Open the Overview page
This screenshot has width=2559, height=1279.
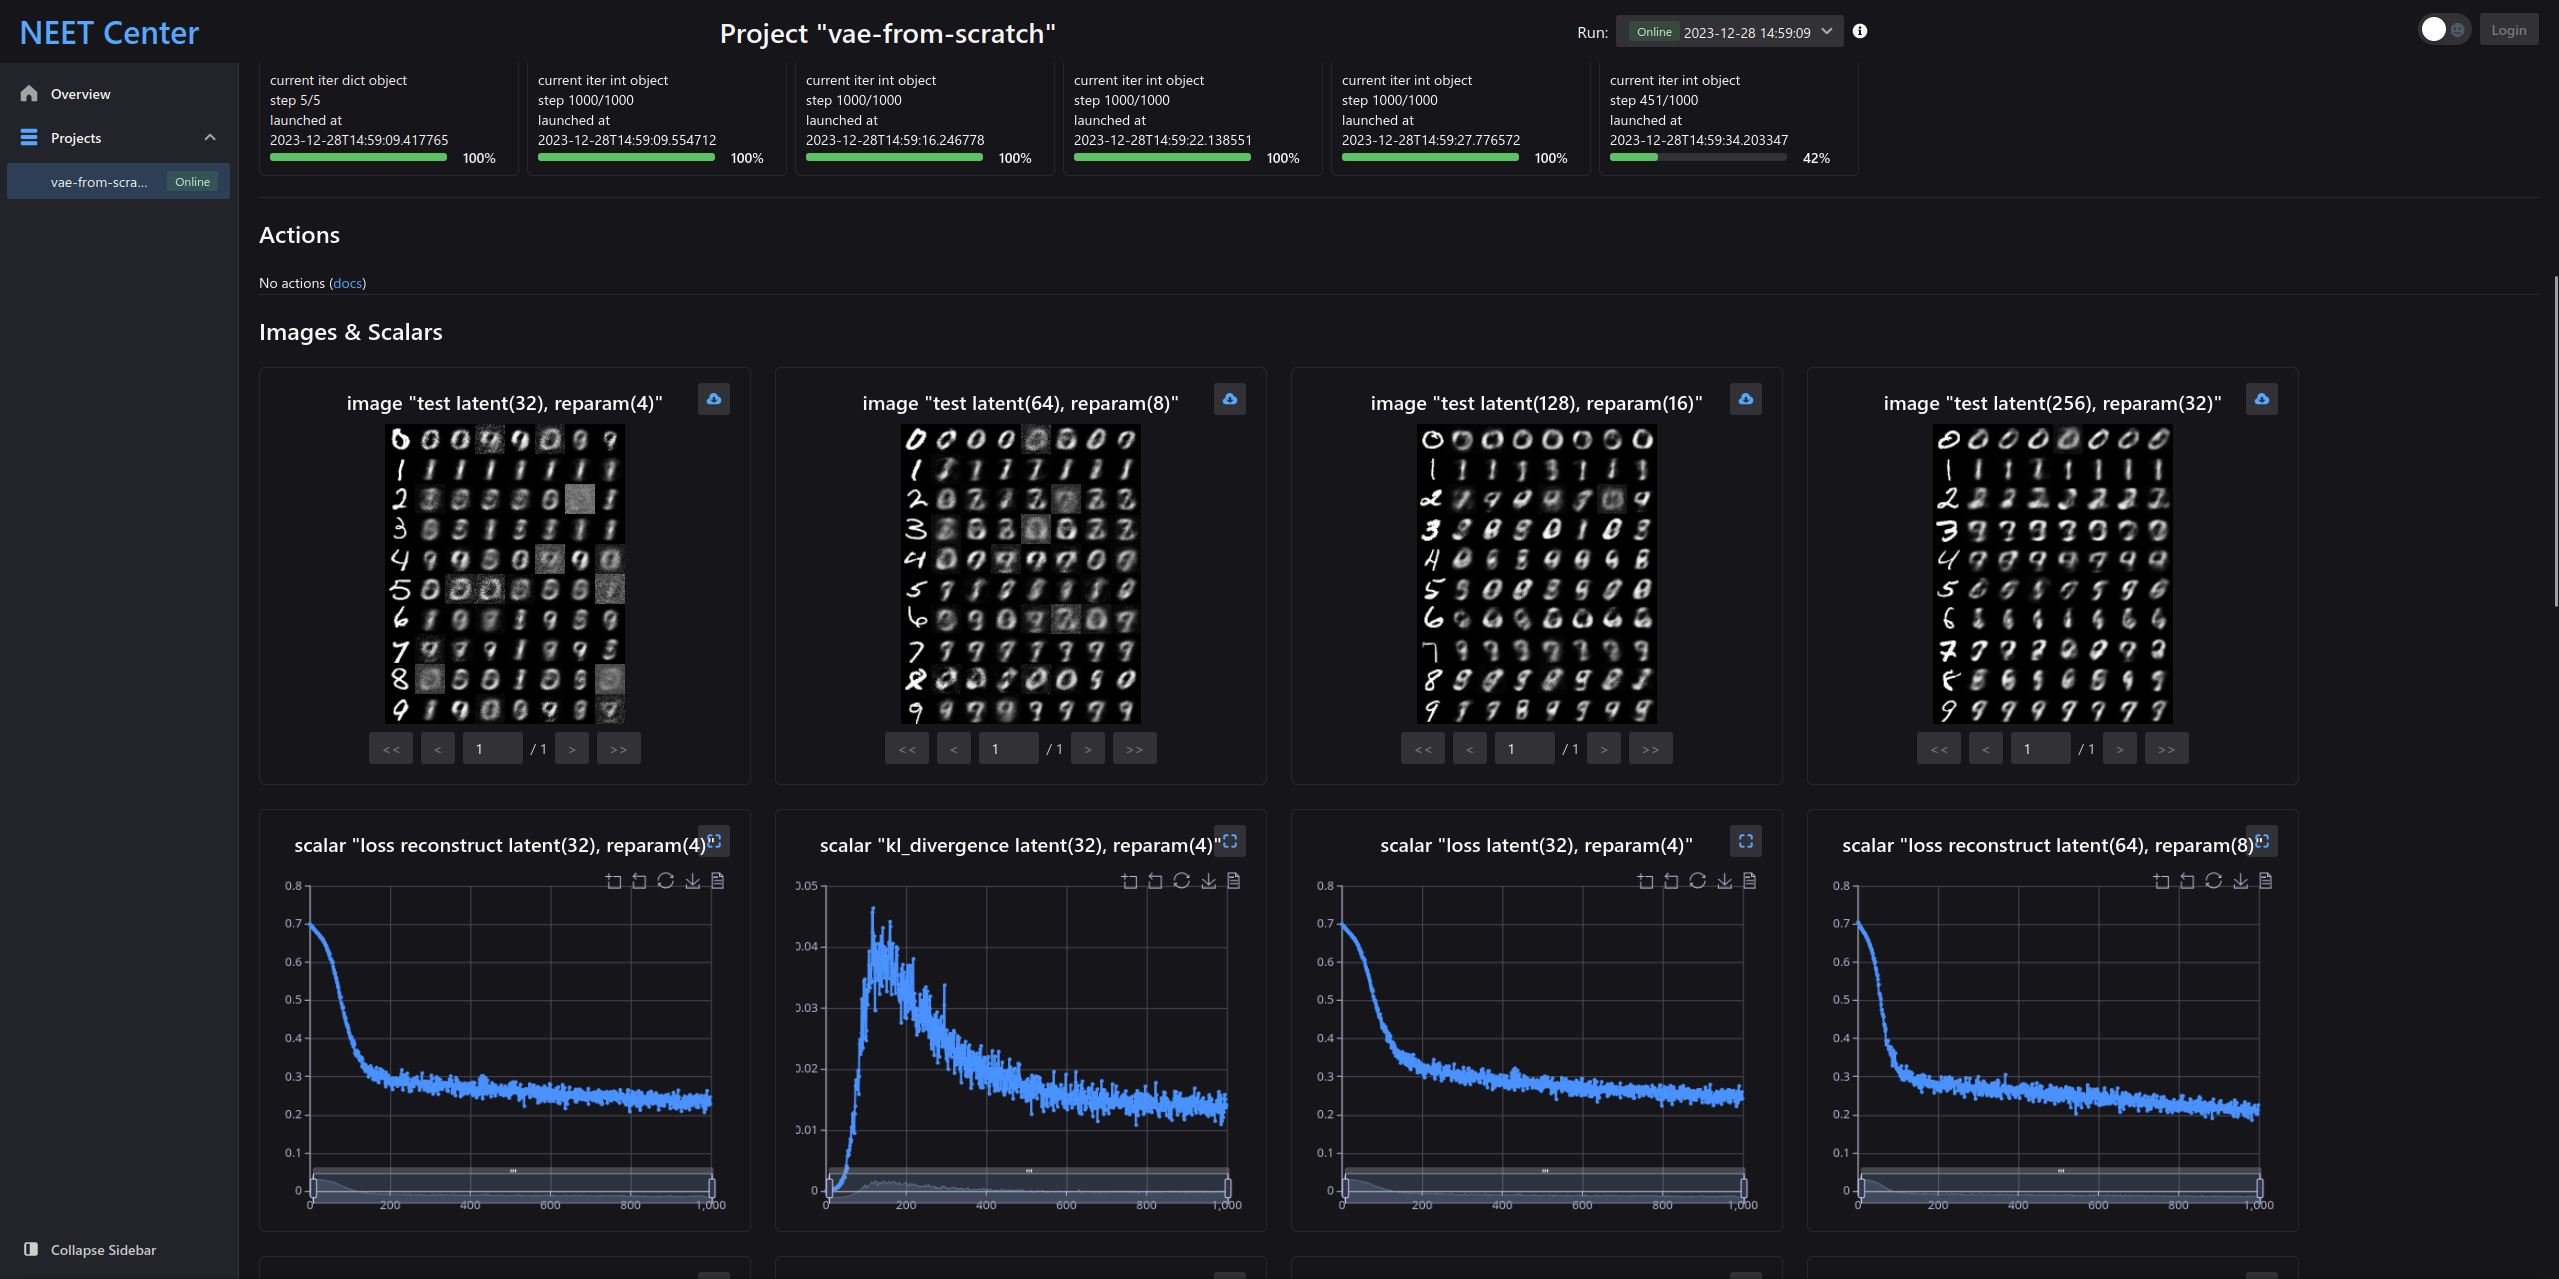click(x=119, y=94)
